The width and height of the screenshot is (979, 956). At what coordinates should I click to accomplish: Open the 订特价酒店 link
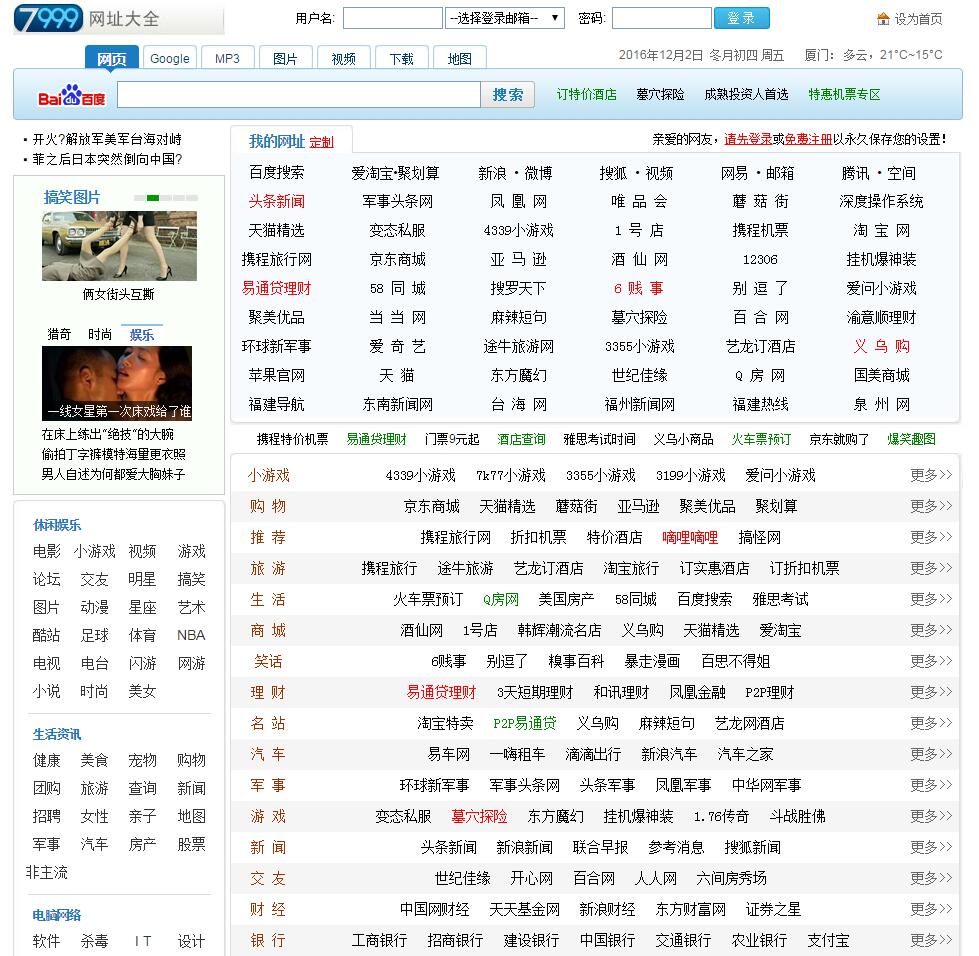click(586, 95)
